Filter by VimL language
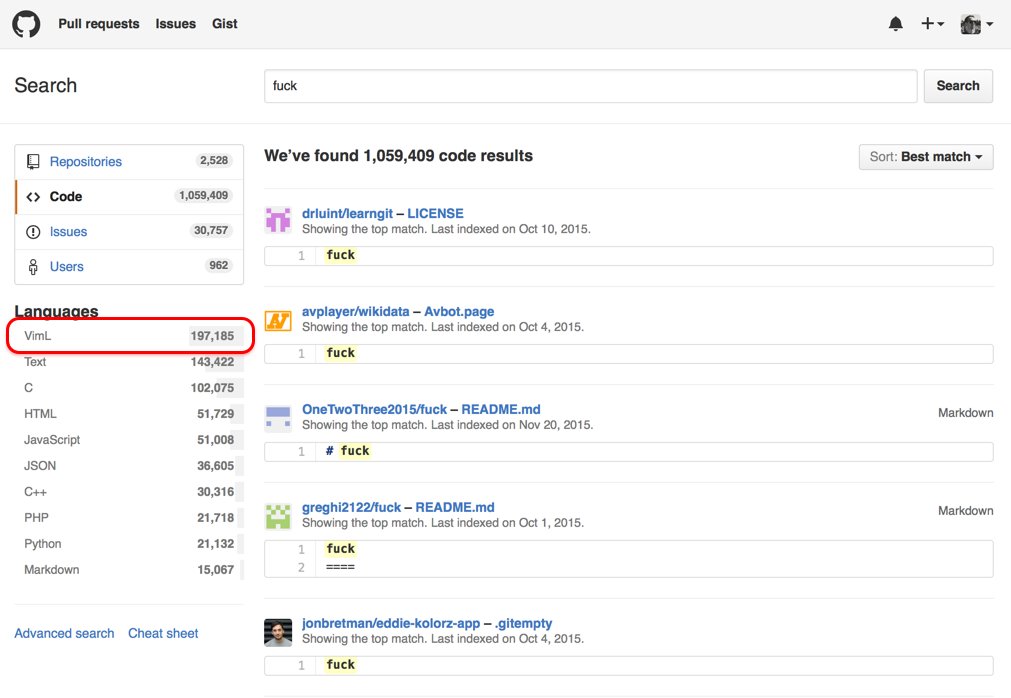 pos(129,336)
